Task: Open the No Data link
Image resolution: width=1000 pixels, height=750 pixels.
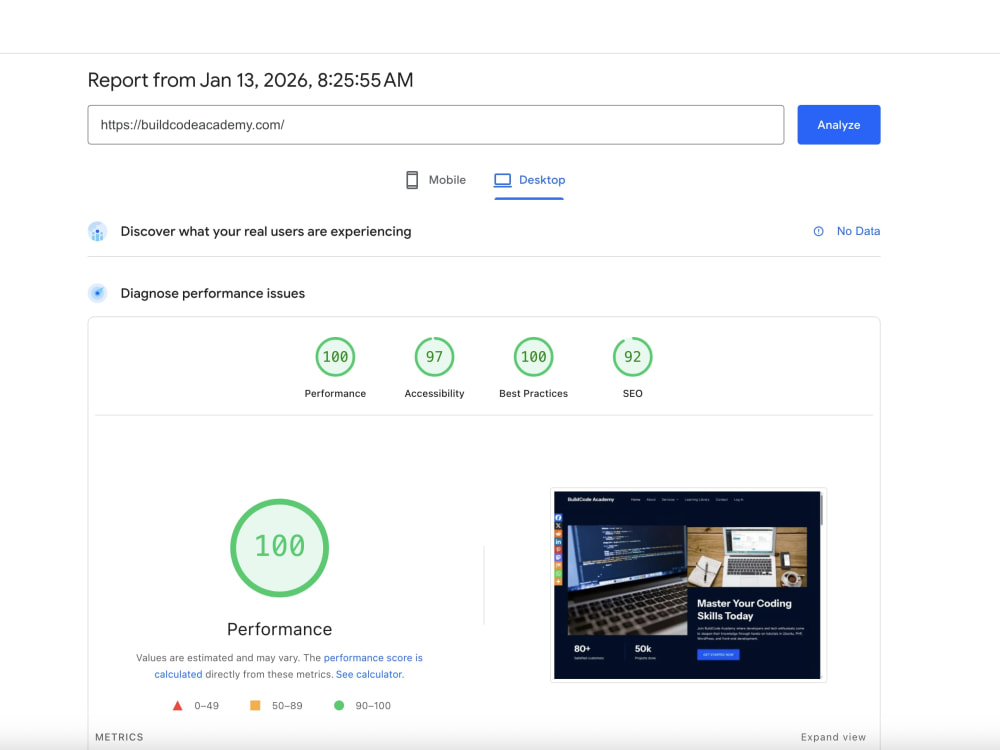Action: pyautogui.click(x=858, y=232)
